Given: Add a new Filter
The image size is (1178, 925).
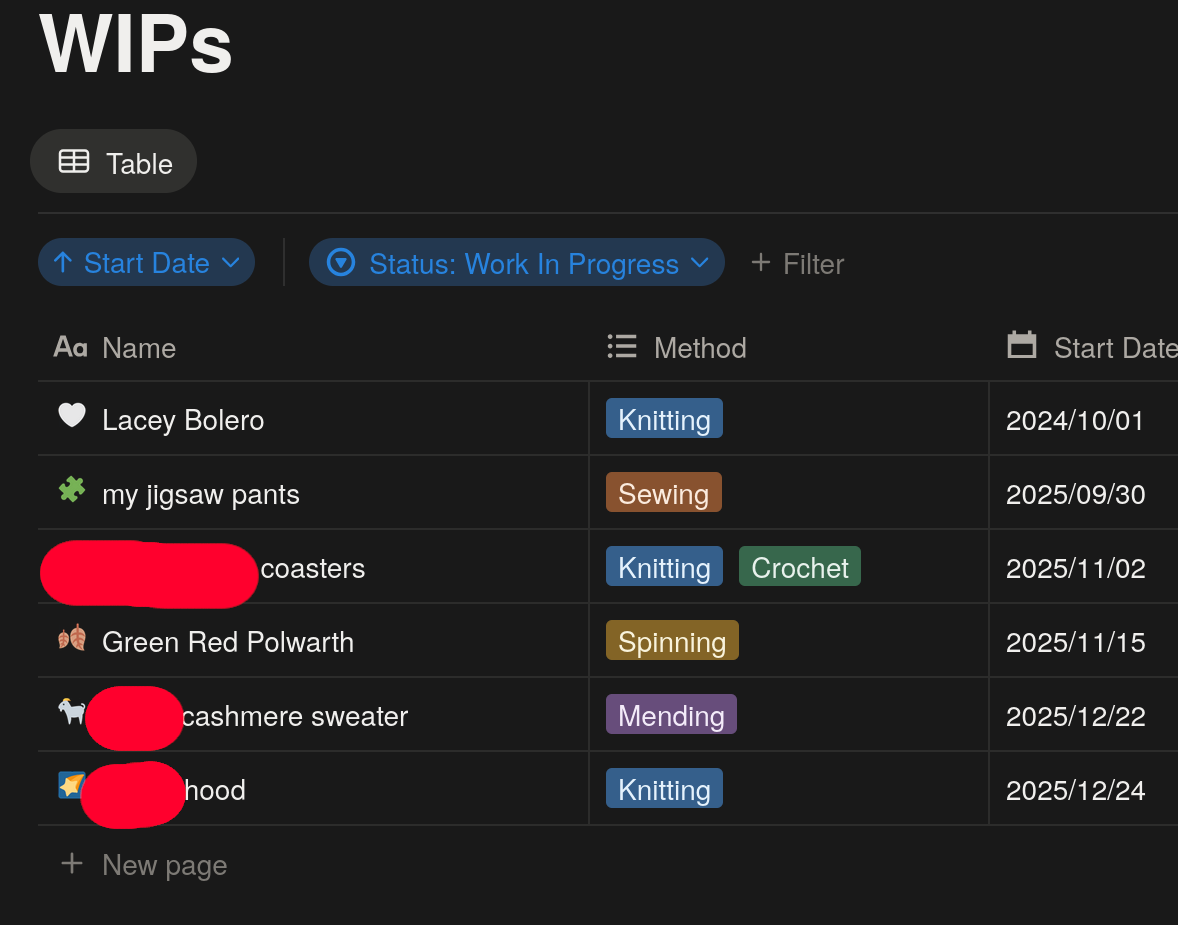Looking at the screenshot, I should tap(797, 264).
